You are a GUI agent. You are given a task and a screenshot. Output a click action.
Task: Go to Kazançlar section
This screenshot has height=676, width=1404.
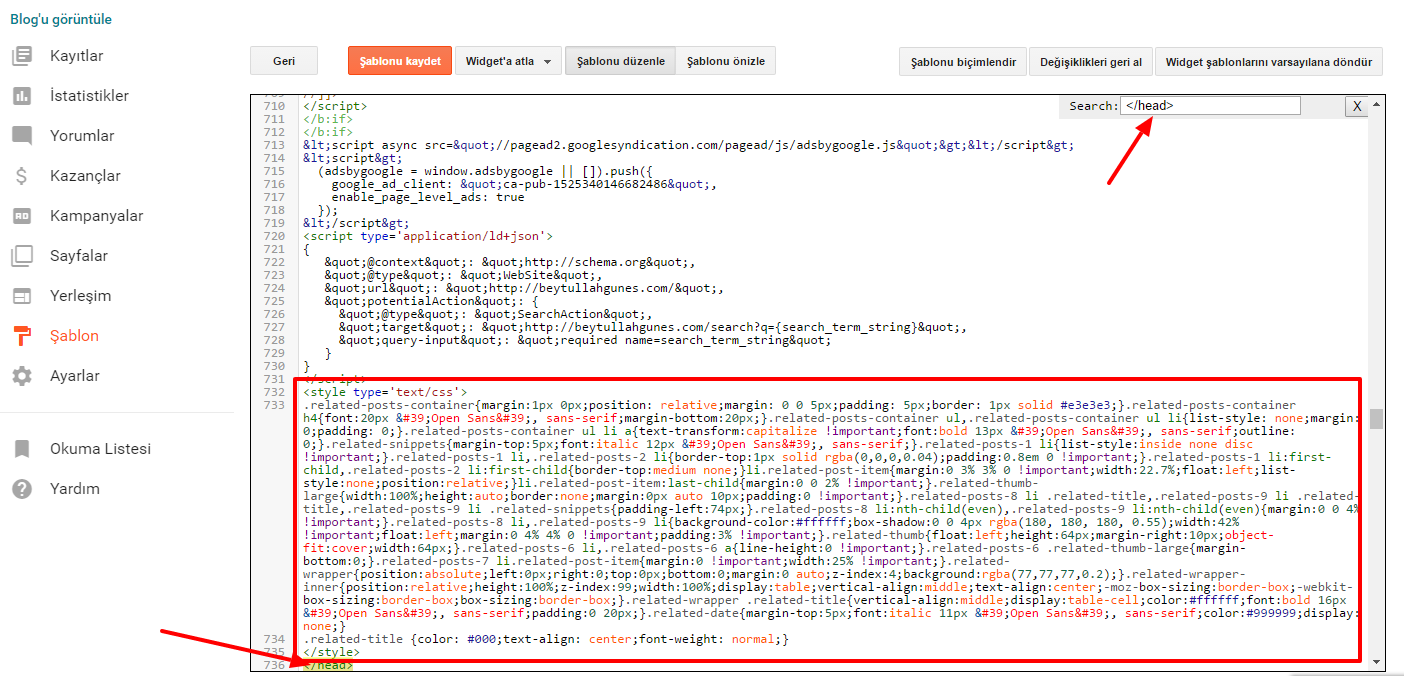pos(85,176)
